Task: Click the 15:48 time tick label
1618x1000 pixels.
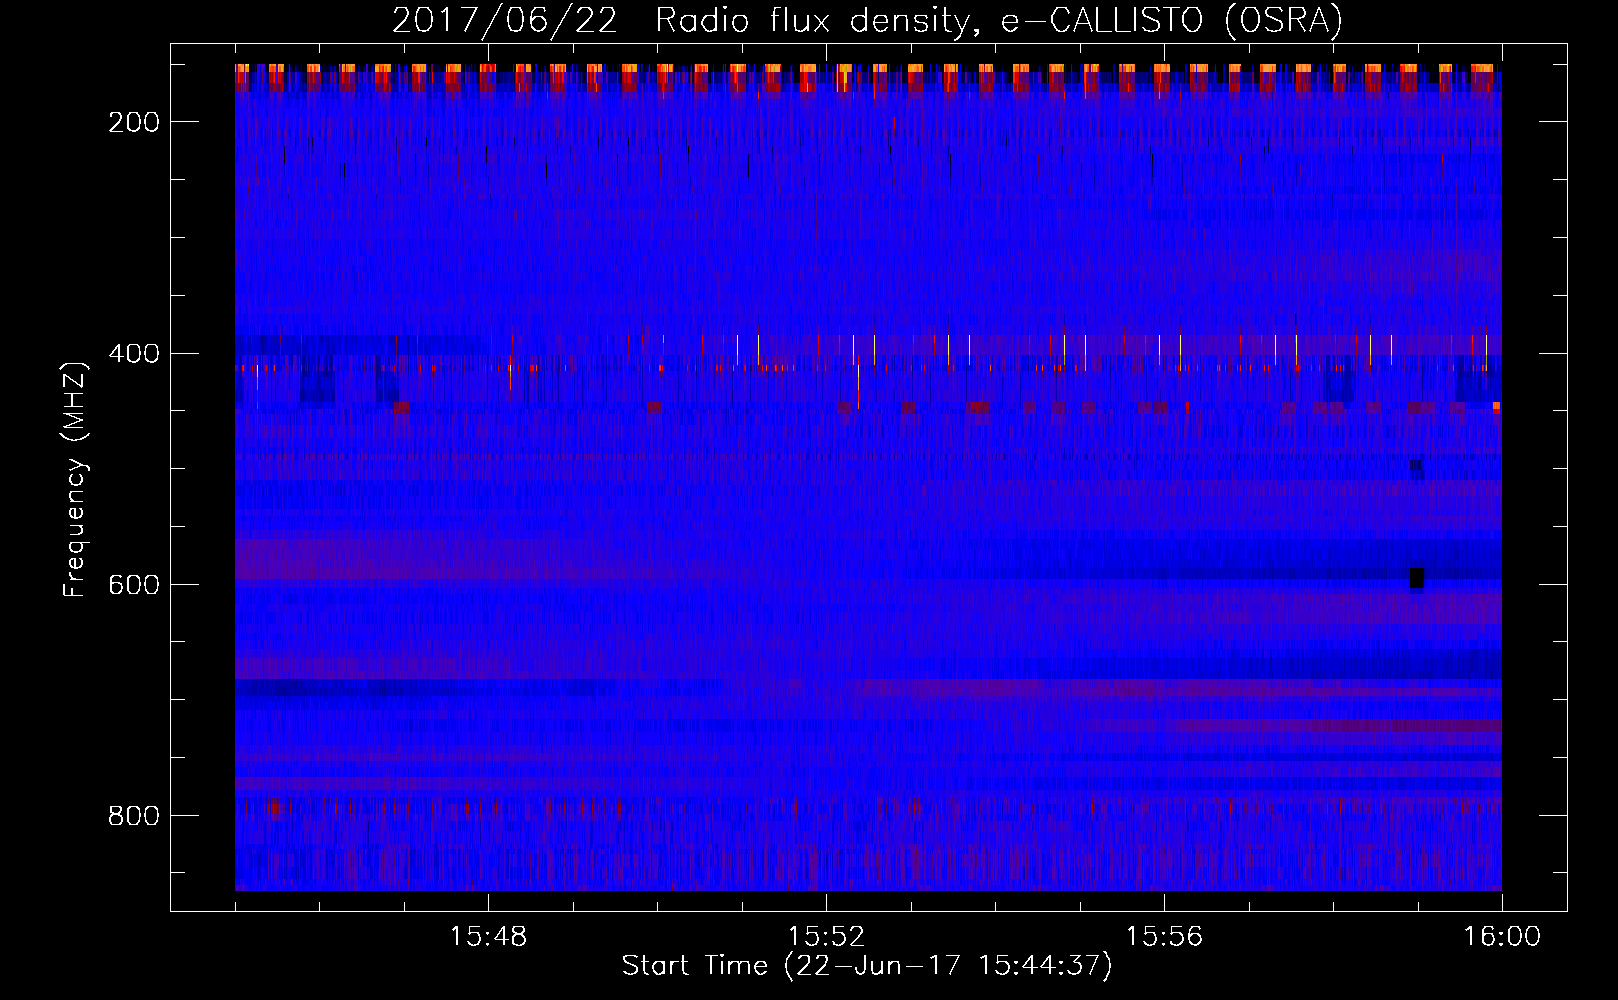Action: coord(488,937)
